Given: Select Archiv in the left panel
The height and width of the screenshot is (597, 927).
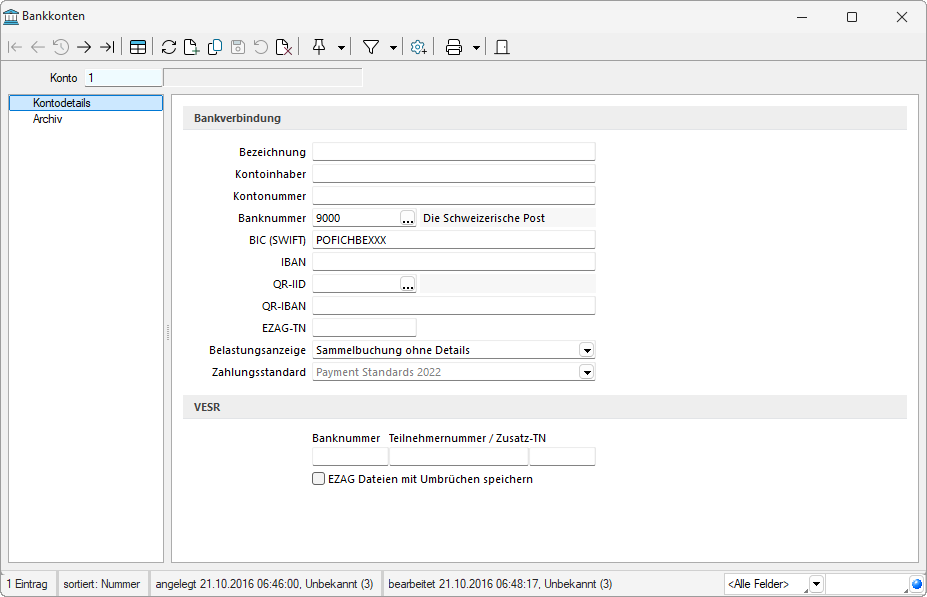Looking at the screenshot, I should pyautogui.click(x=48, y=119).
